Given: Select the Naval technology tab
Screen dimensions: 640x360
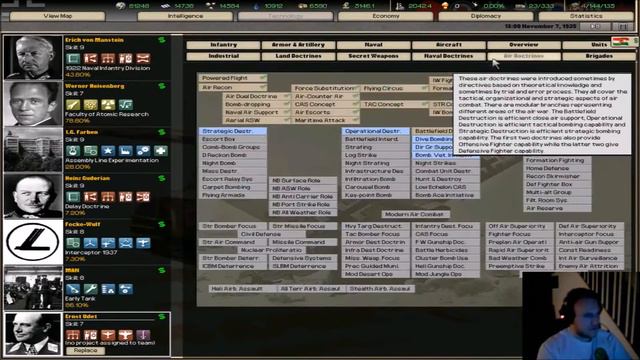Looking at the screenshot, I should [x=373, y=44].
